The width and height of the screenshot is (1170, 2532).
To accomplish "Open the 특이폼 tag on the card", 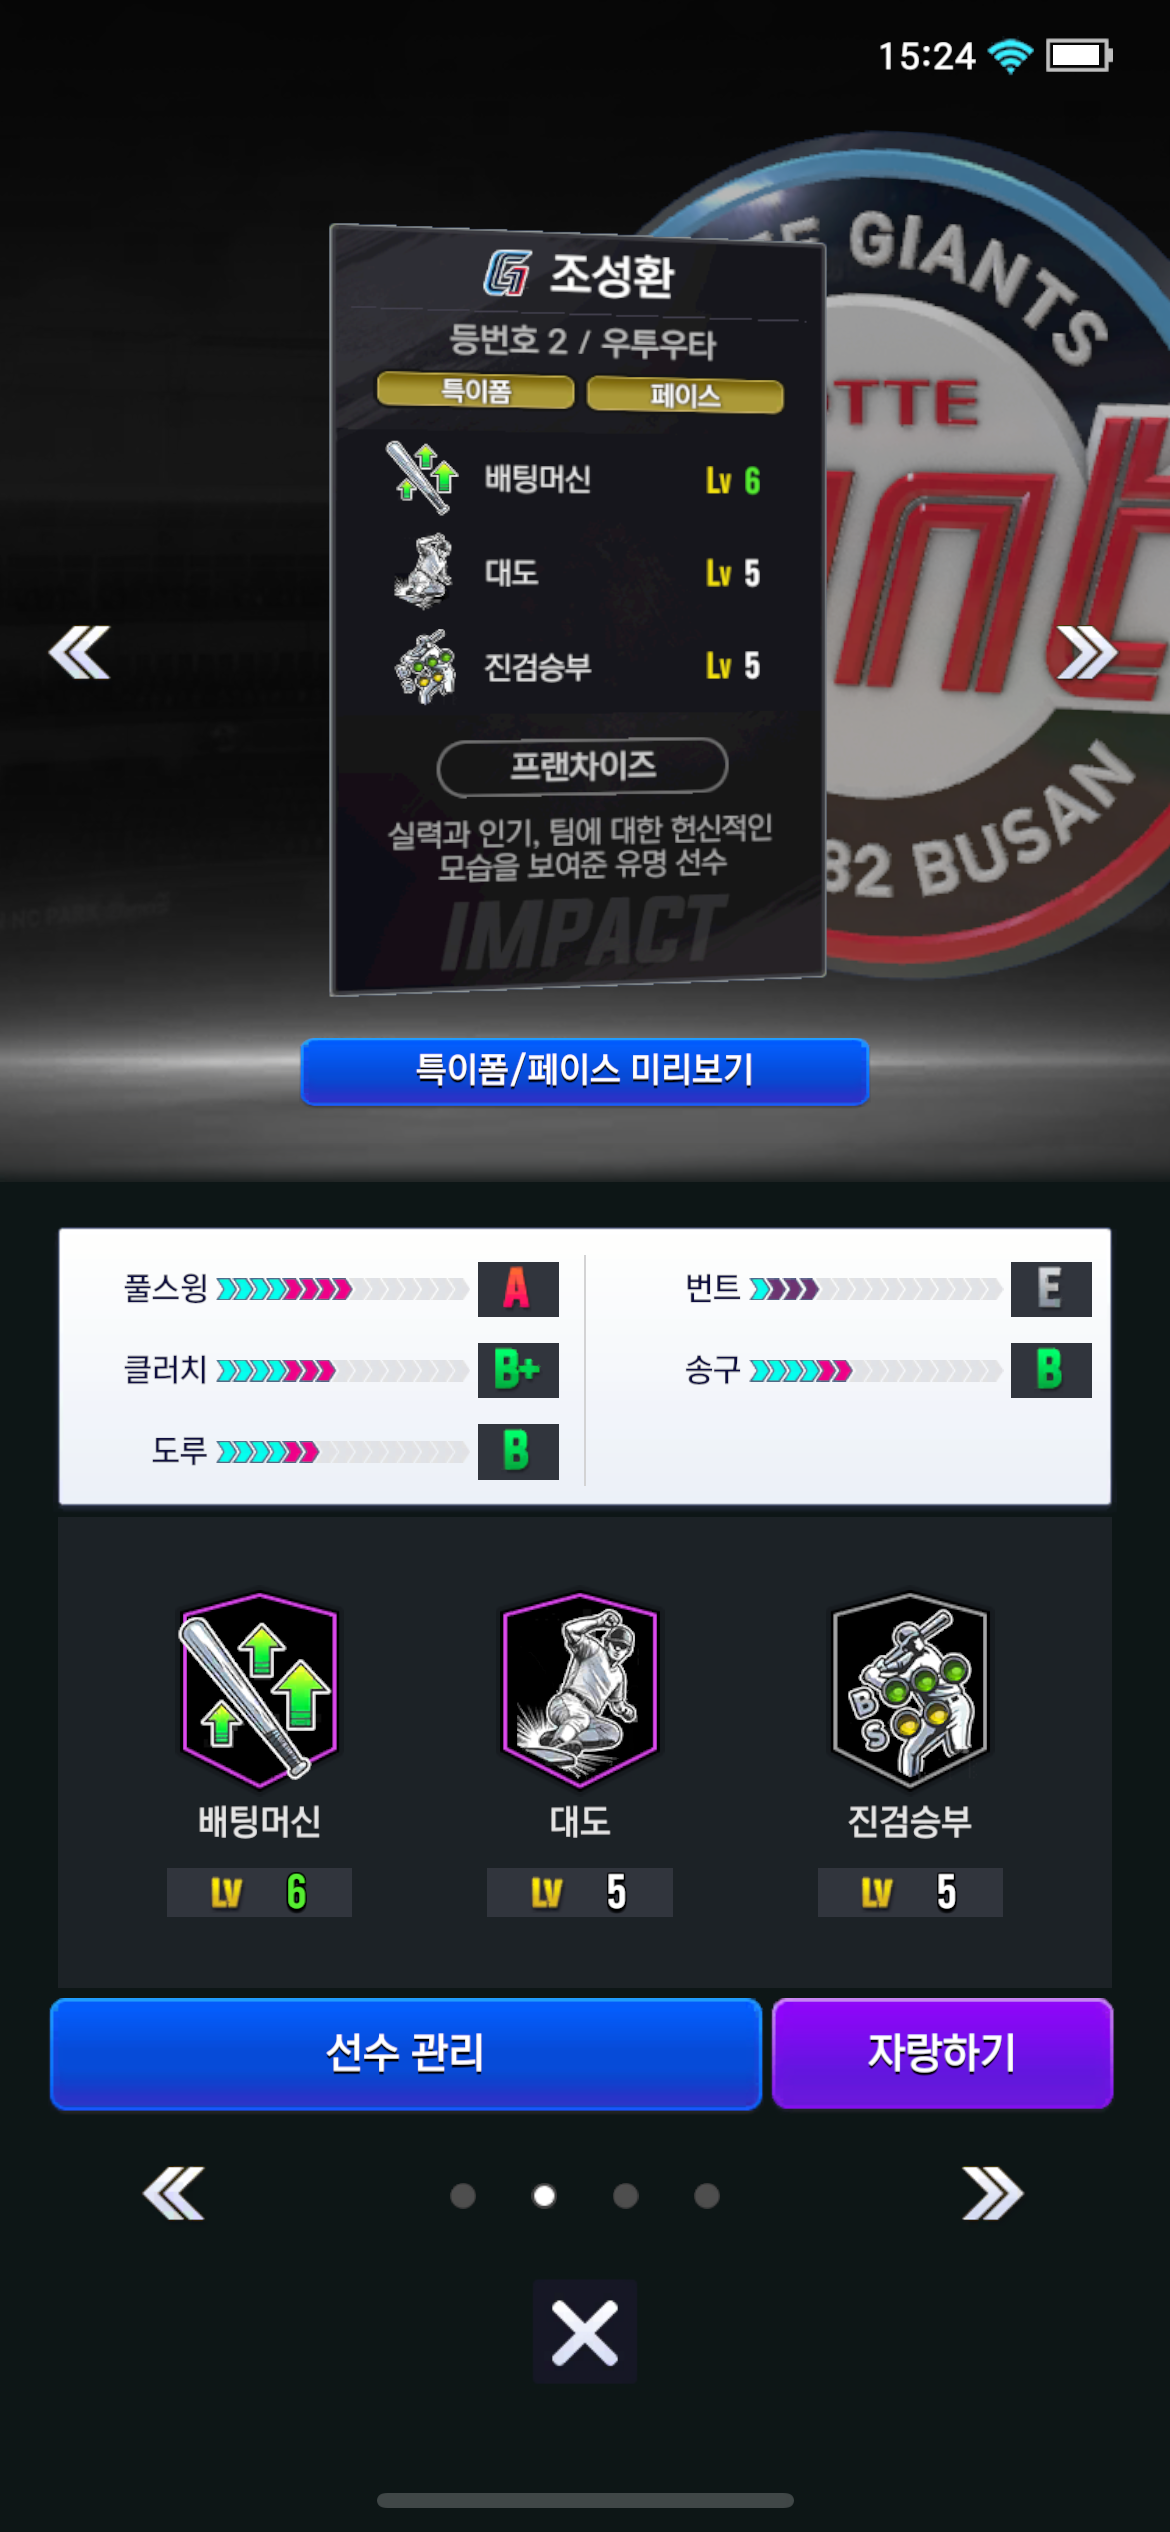I will point(476,391).
